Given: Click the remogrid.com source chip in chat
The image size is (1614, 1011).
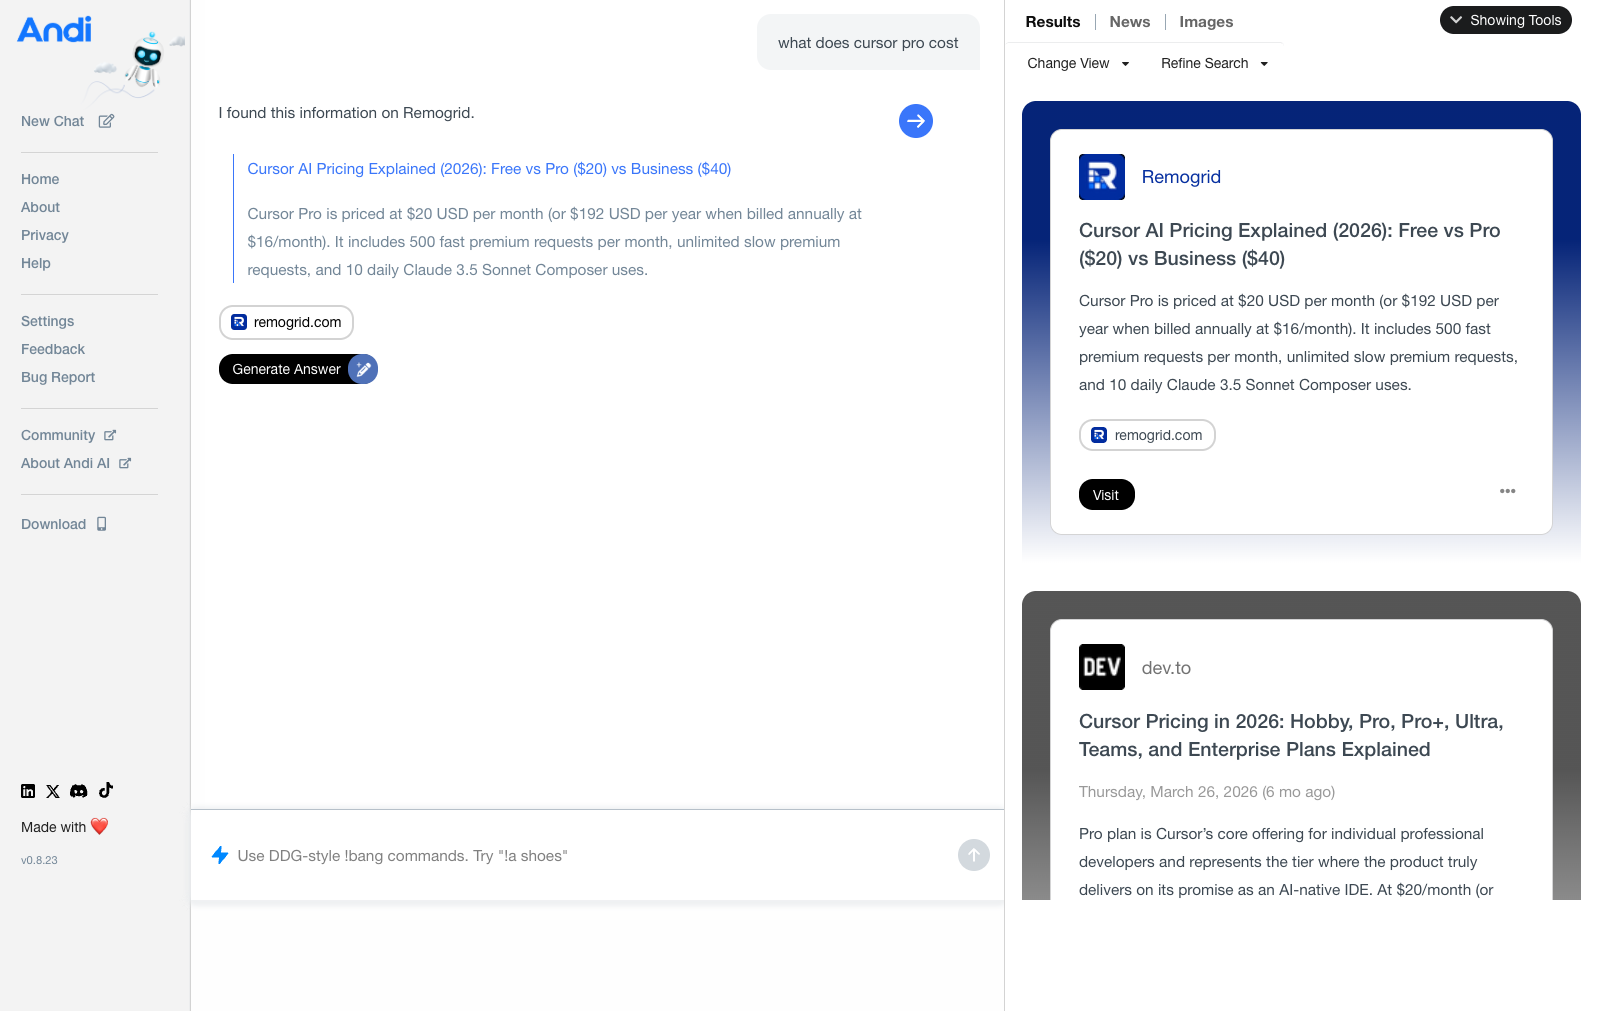Looking at the screenshot, I should (x=286, y=322).
